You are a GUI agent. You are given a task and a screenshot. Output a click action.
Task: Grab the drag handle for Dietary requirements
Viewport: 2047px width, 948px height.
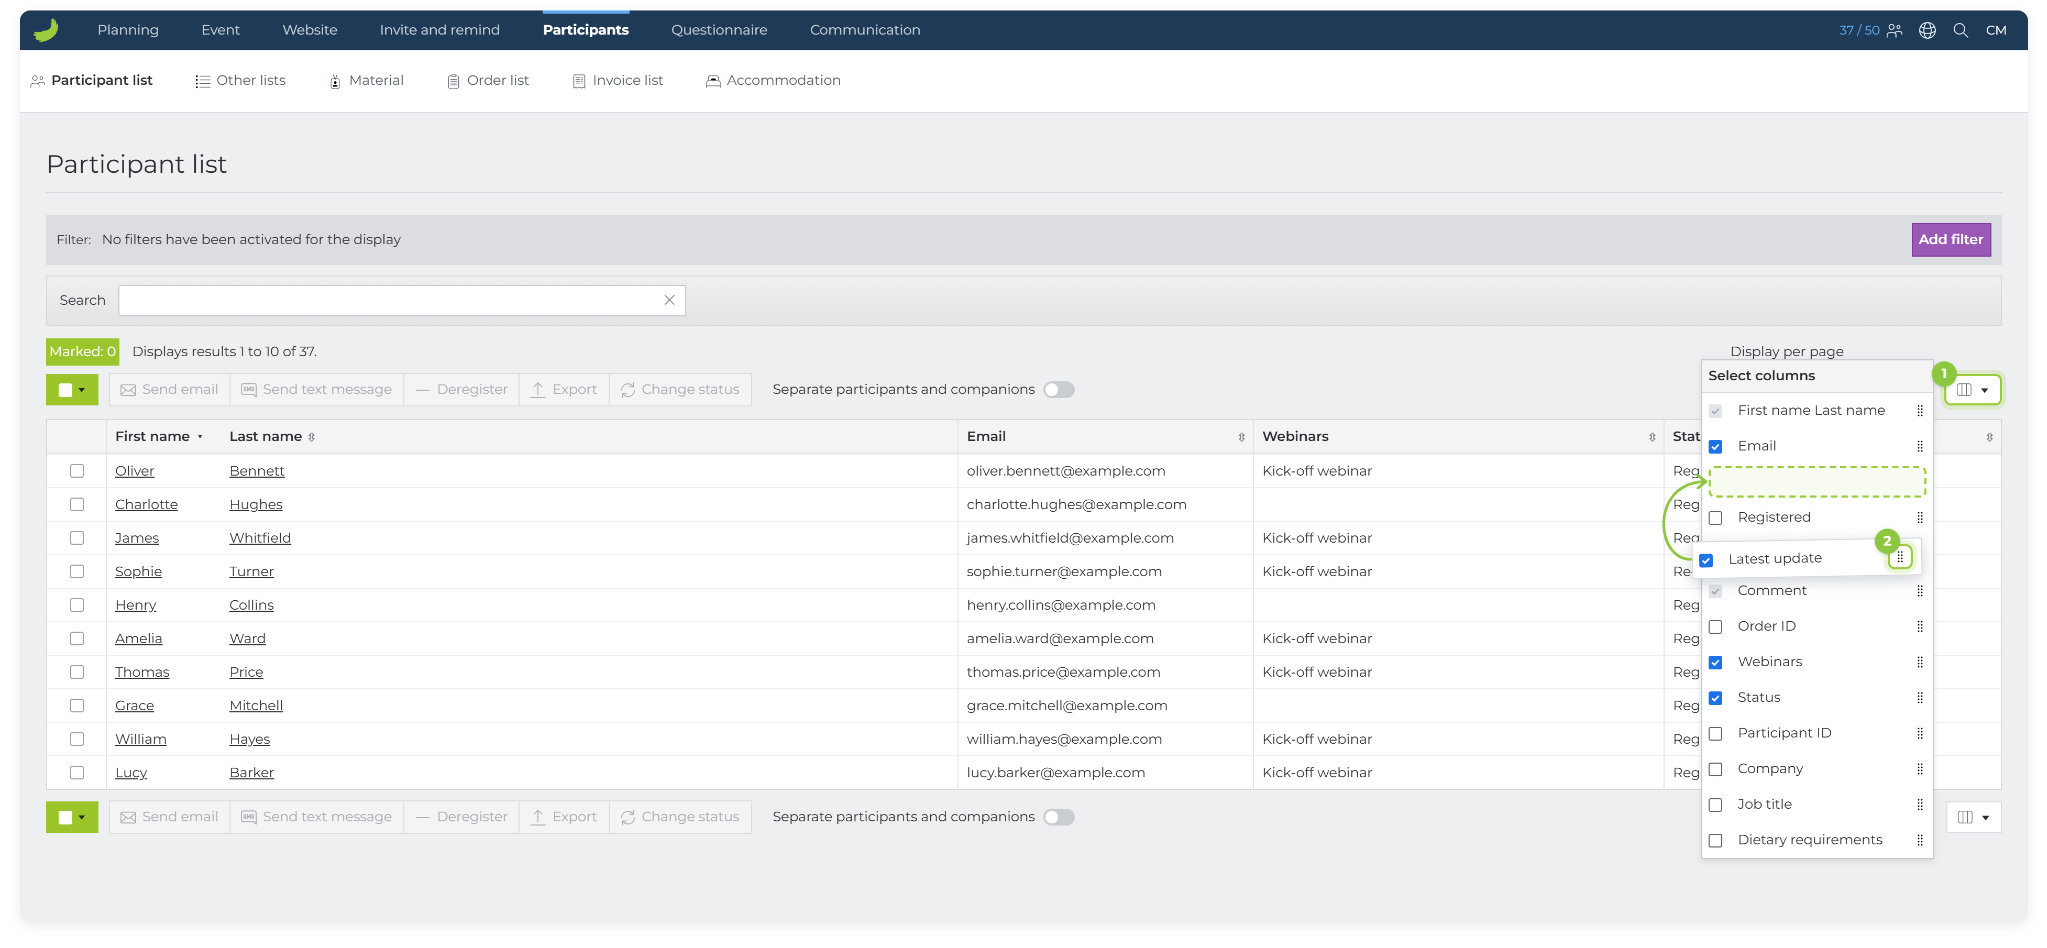point(1919,840)
